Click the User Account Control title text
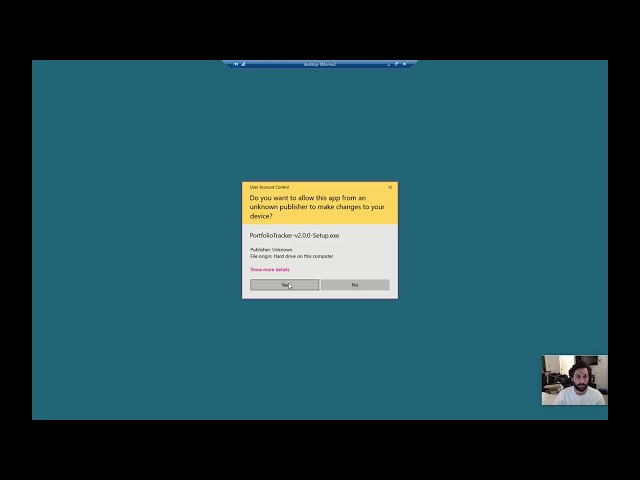This screenshot has width=640, height=480. click(x=269, y=187)
